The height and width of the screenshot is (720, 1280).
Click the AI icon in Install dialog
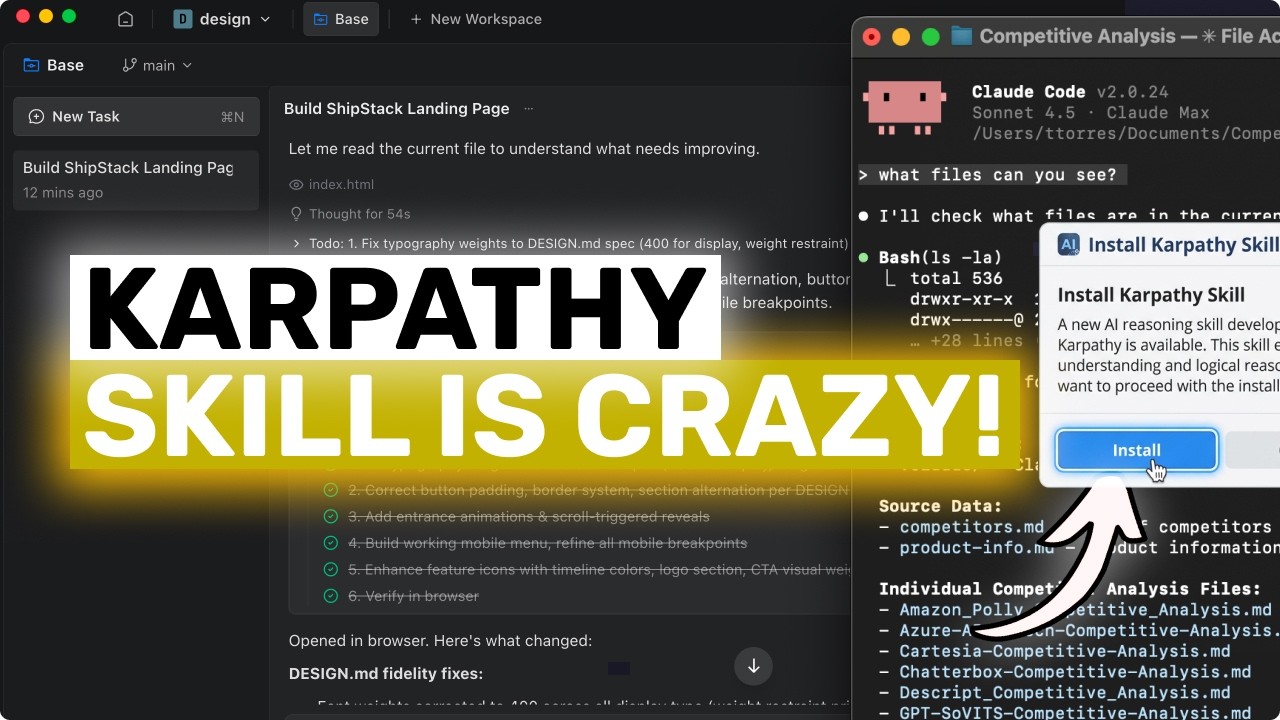[x=1069, y=245]
